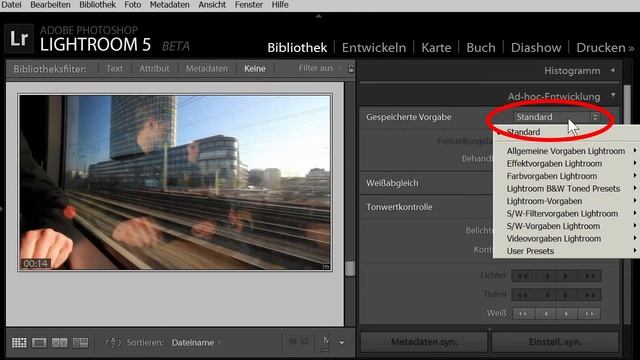Show more modules with double-arrow
Image resolution: width=640 pixels, height=360 pixels.
[x=631, y=49]
